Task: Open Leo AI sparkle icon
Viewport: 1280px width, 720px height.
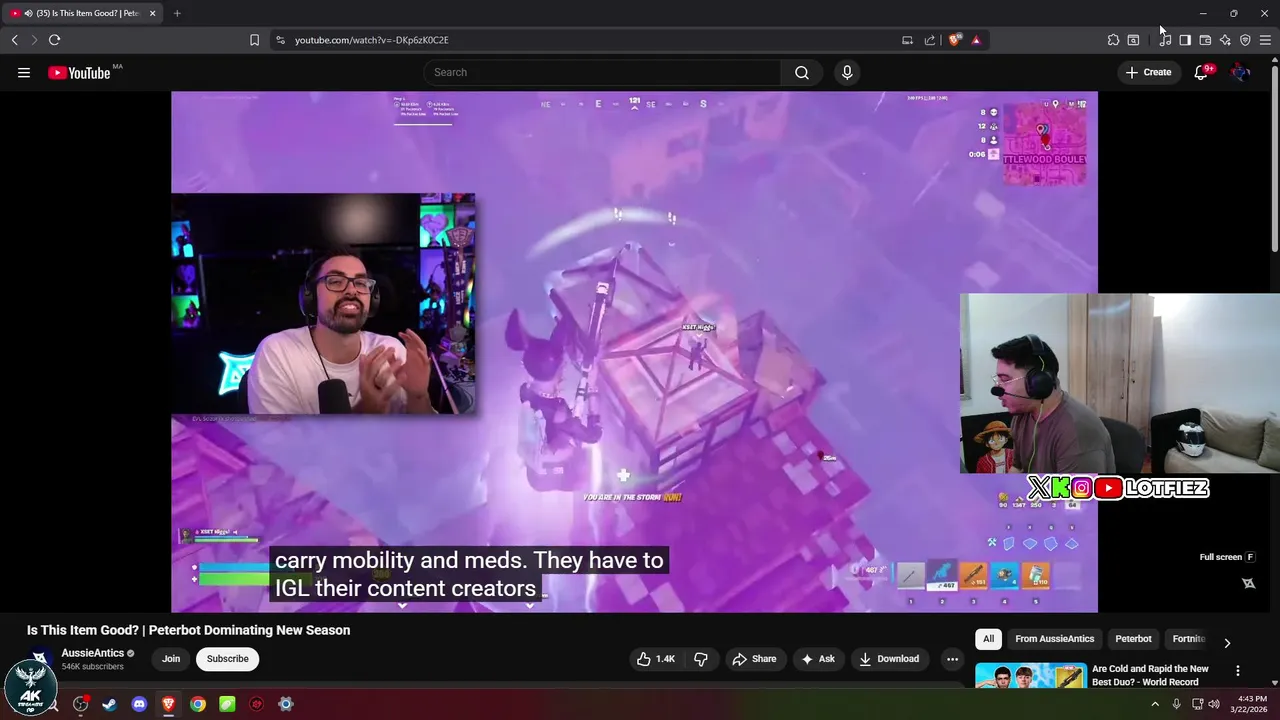Action: (x=1225, y=40)
